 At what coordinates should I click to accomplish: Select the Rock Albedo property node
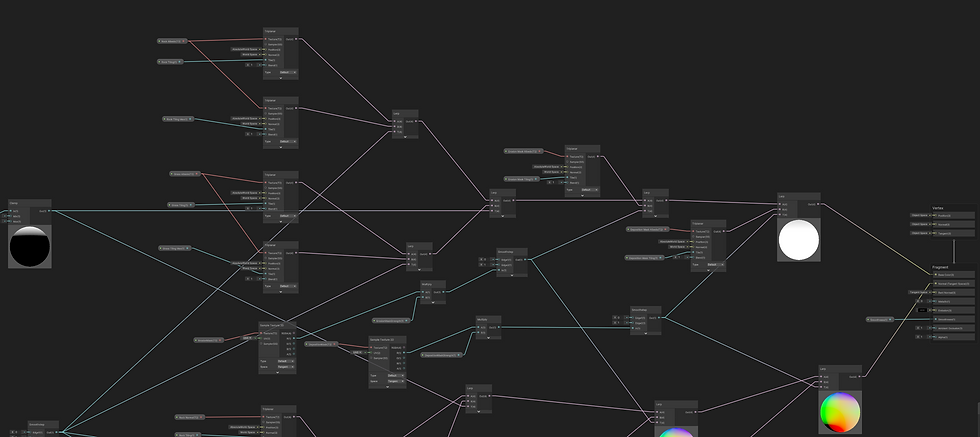pos(172,41)
